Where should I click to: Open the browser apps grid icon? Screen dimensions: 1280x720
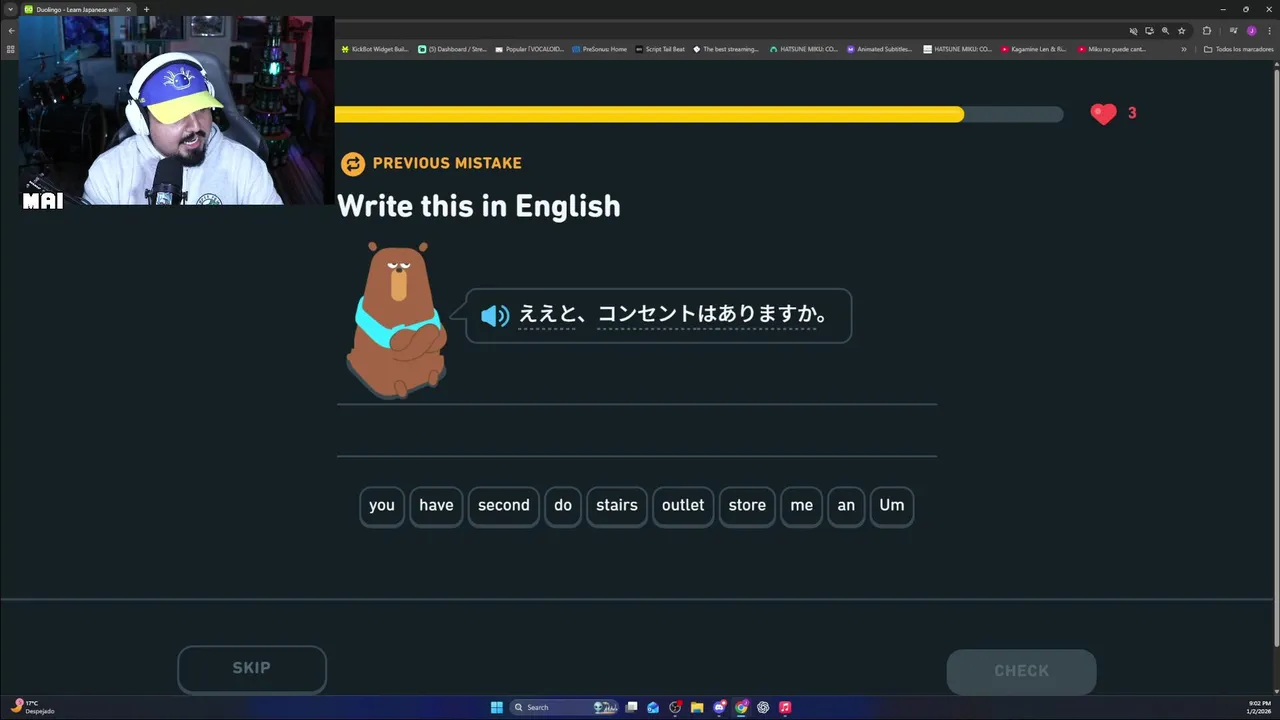pyautogui.click(x=11, y=49)
